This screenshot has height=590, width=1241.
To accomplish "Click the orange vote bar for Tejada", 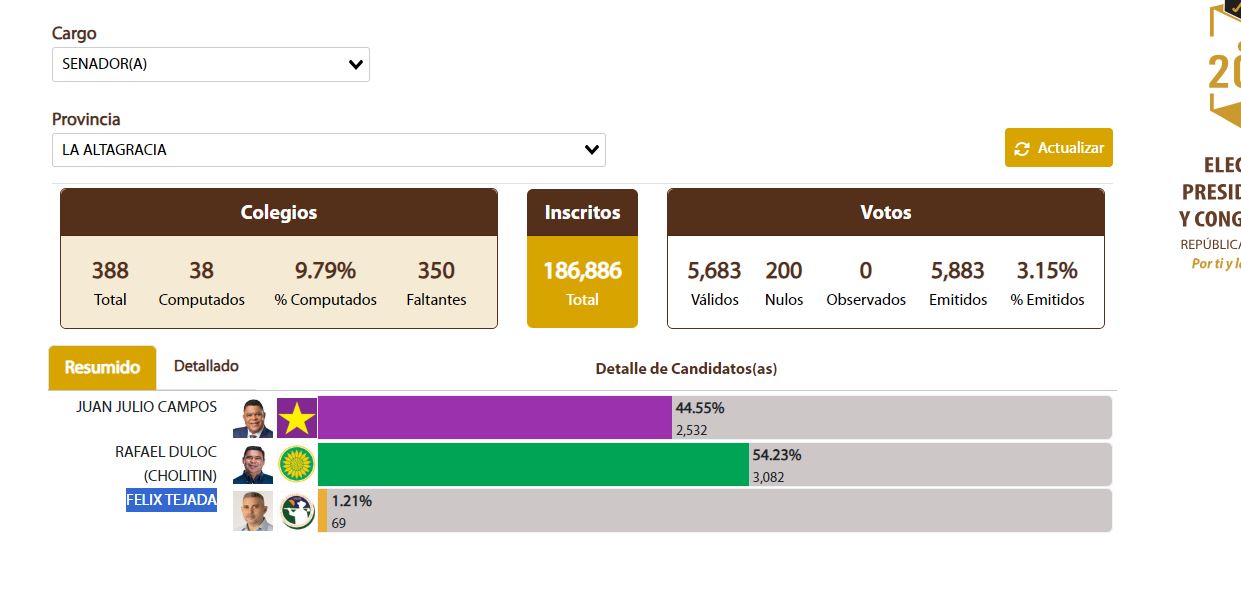I will click(x=322, y=511).
